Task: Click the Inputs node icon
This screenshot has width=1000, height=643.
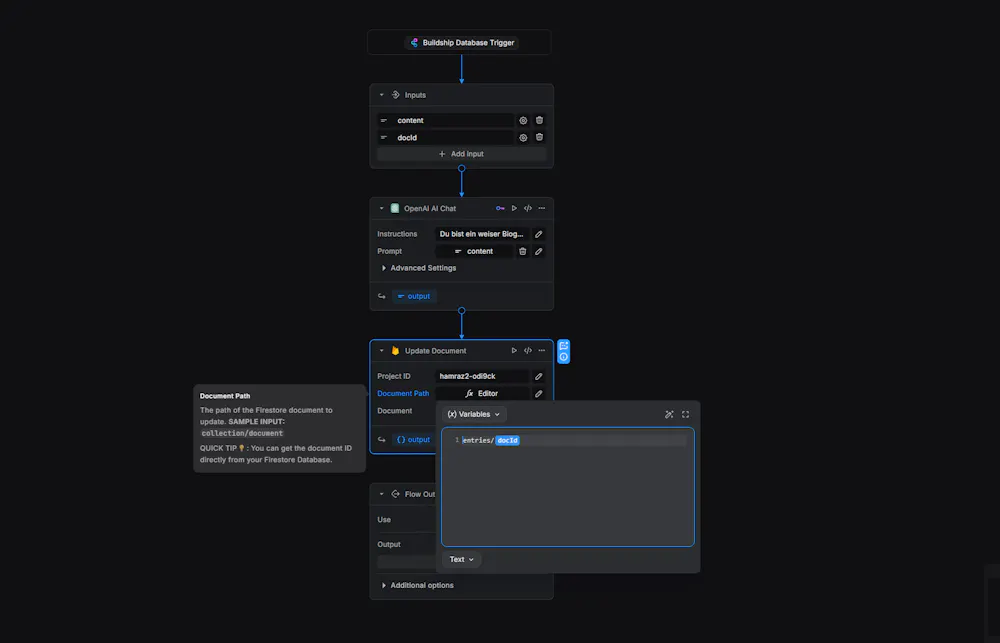Action: point(395,94)
